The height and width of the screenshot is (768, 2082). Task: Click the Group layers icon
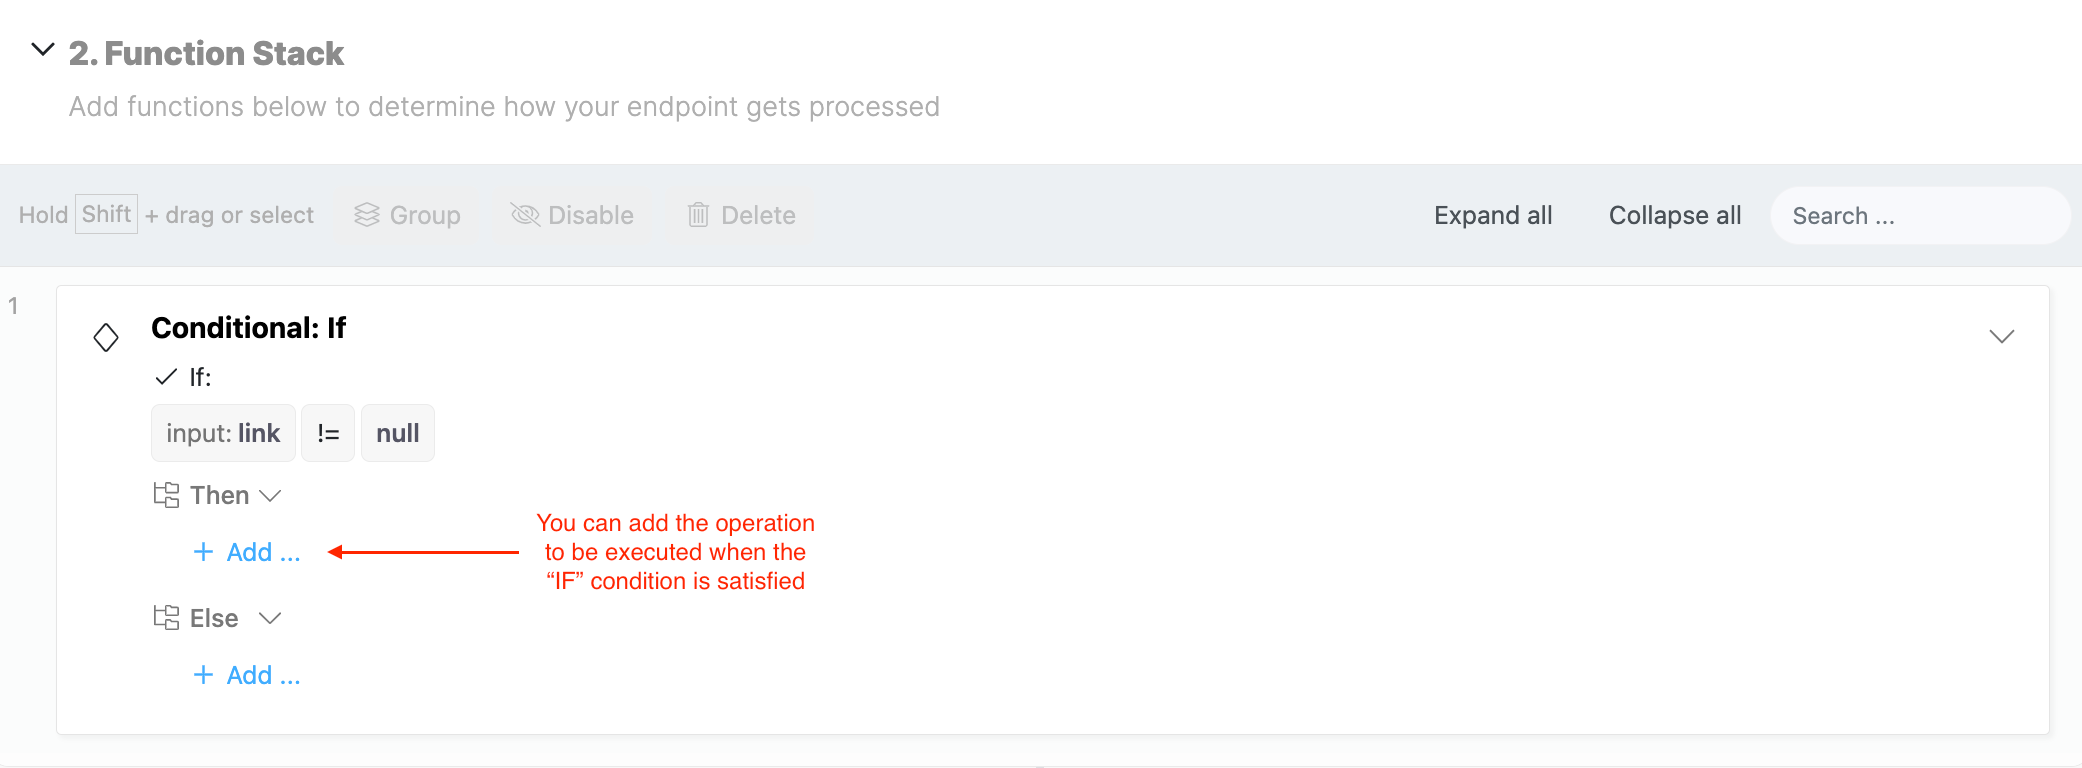pos(367,215)
